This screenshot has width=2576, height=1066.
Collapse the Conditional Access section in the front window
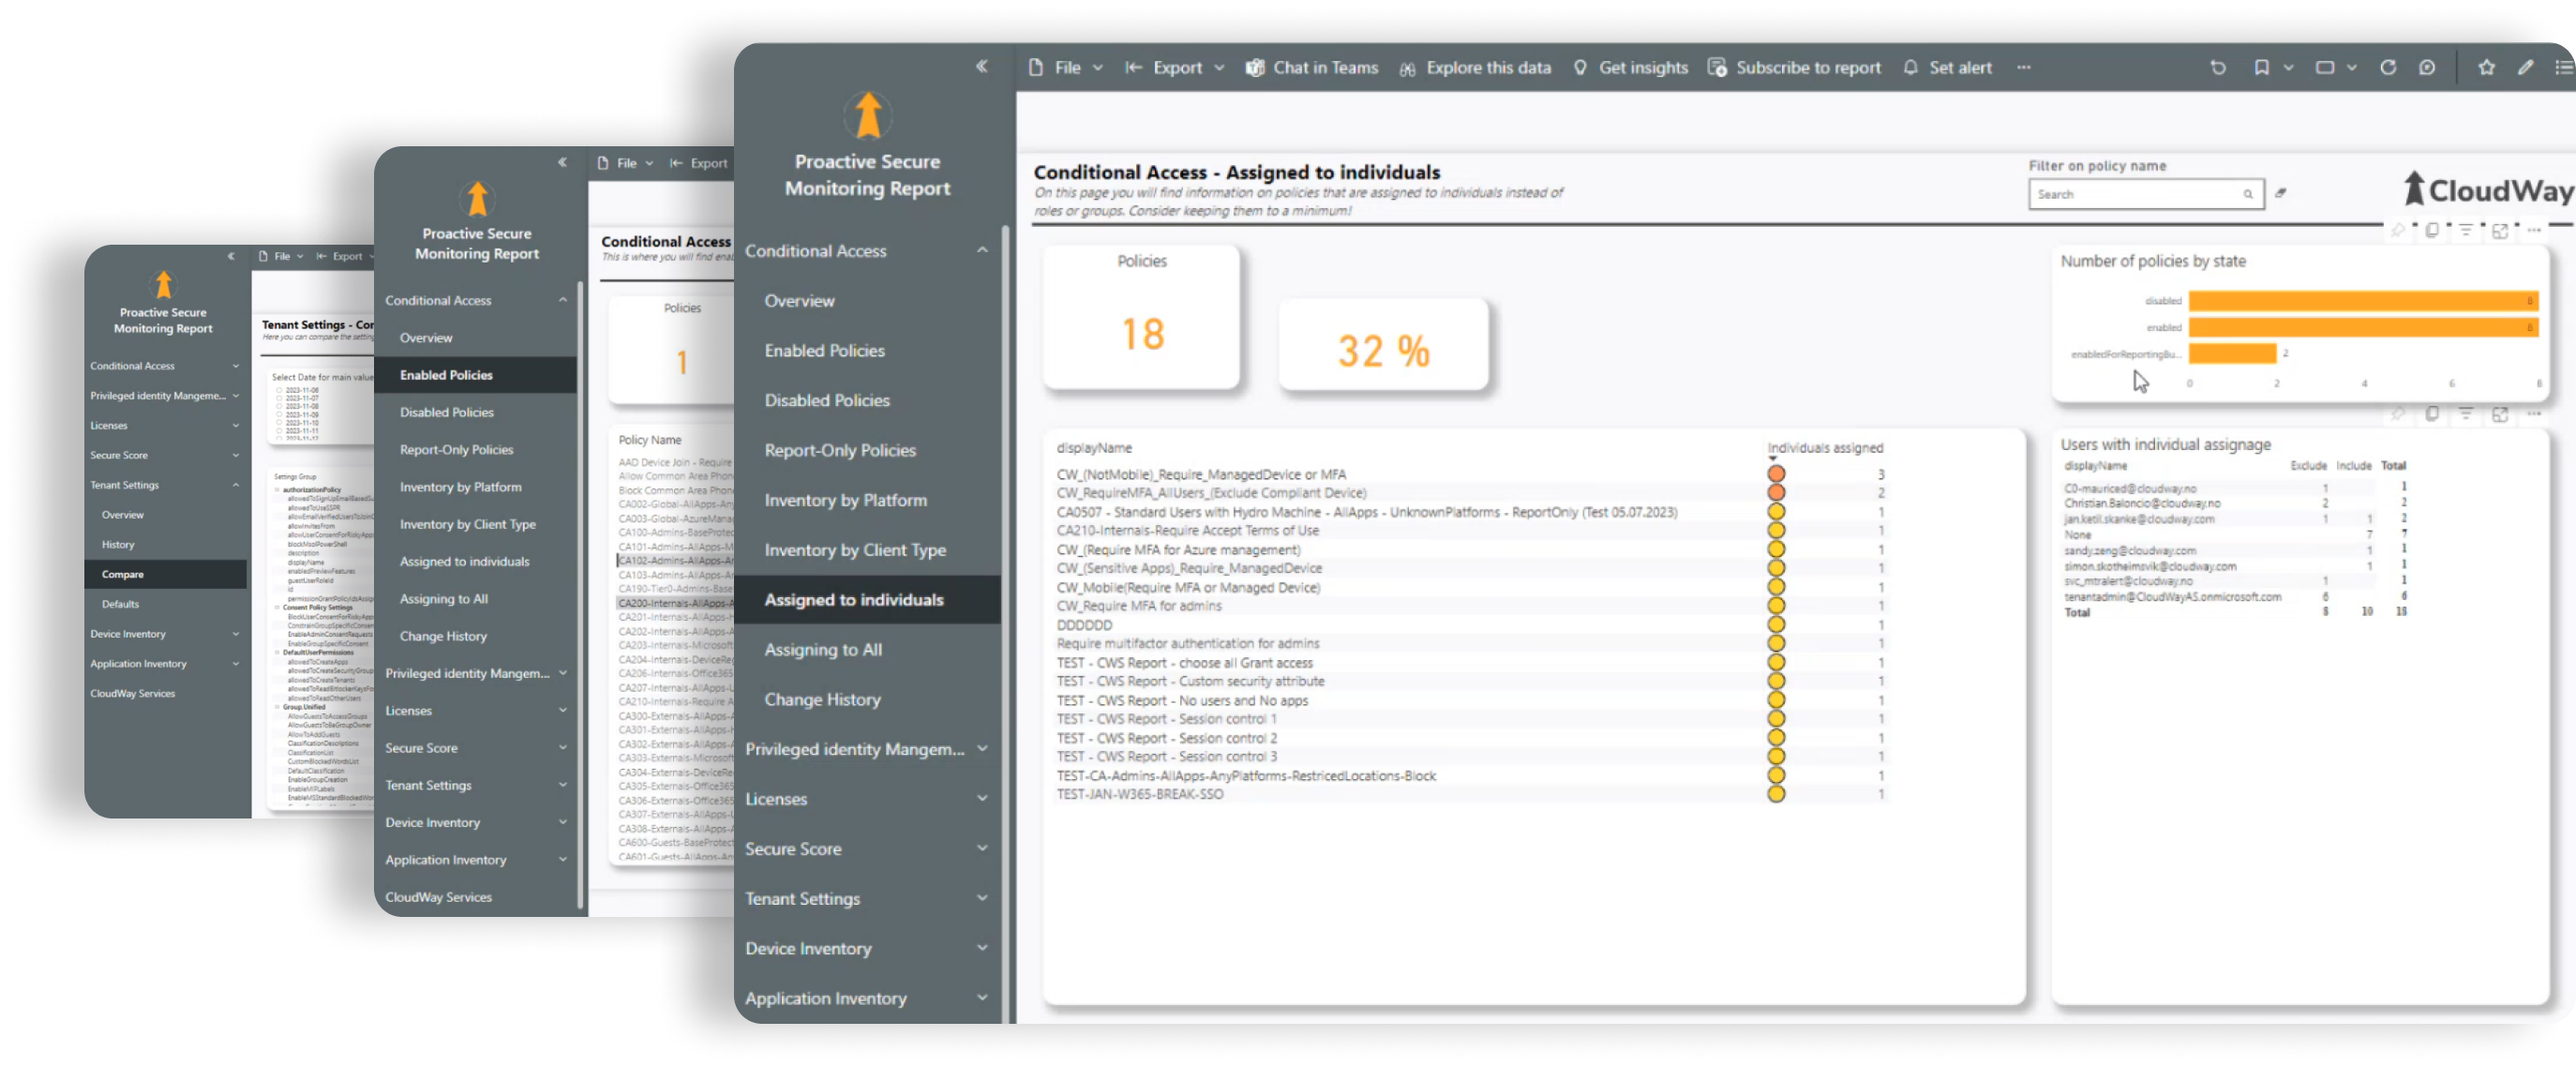981,250
